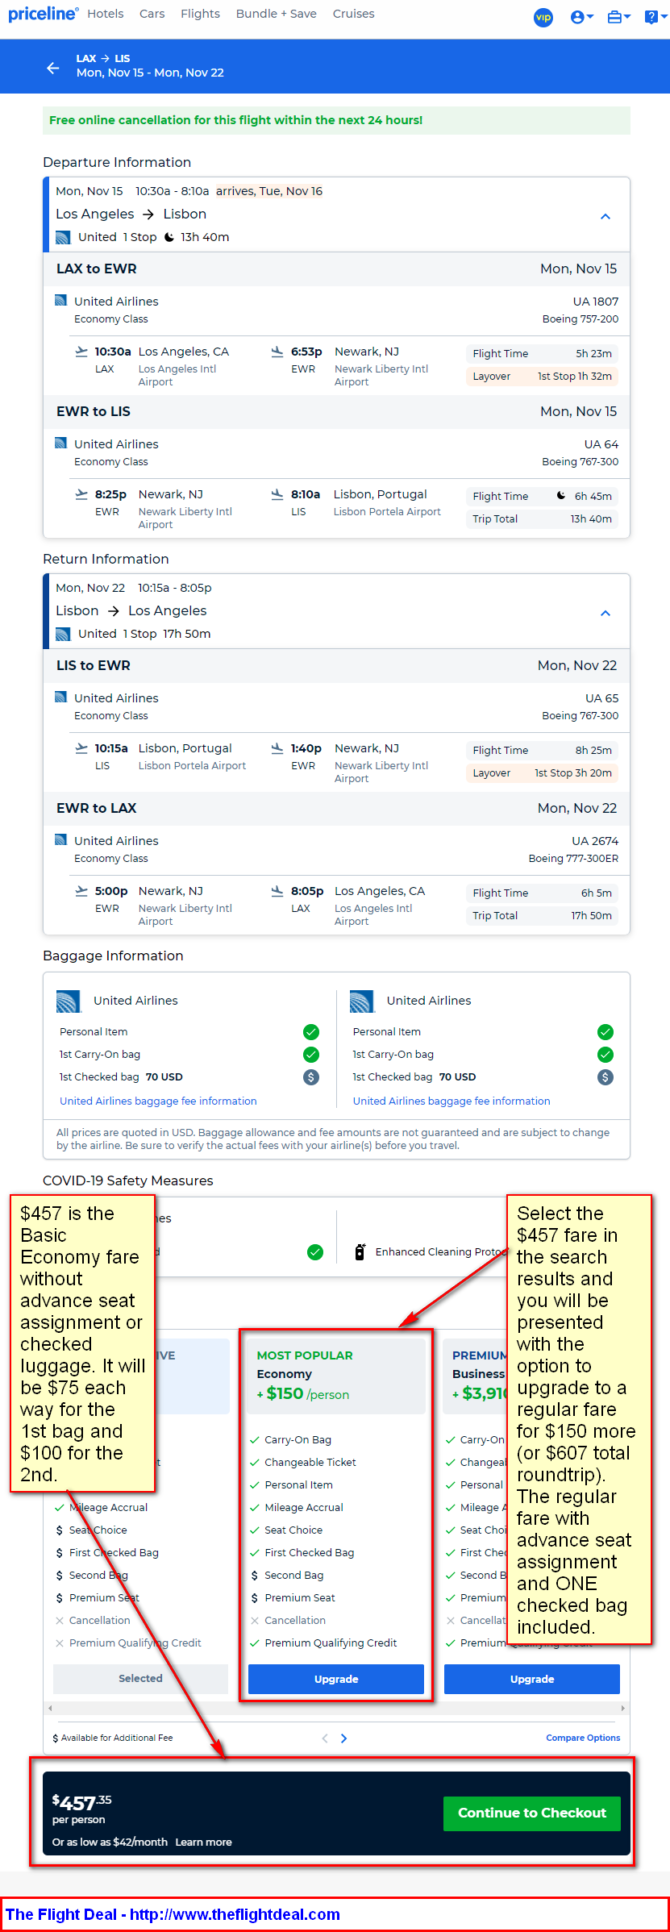Viewport: 670px width, 1932px height.
Task: Open left United Airlines baggage fee information
Action: pos(158,1101)
